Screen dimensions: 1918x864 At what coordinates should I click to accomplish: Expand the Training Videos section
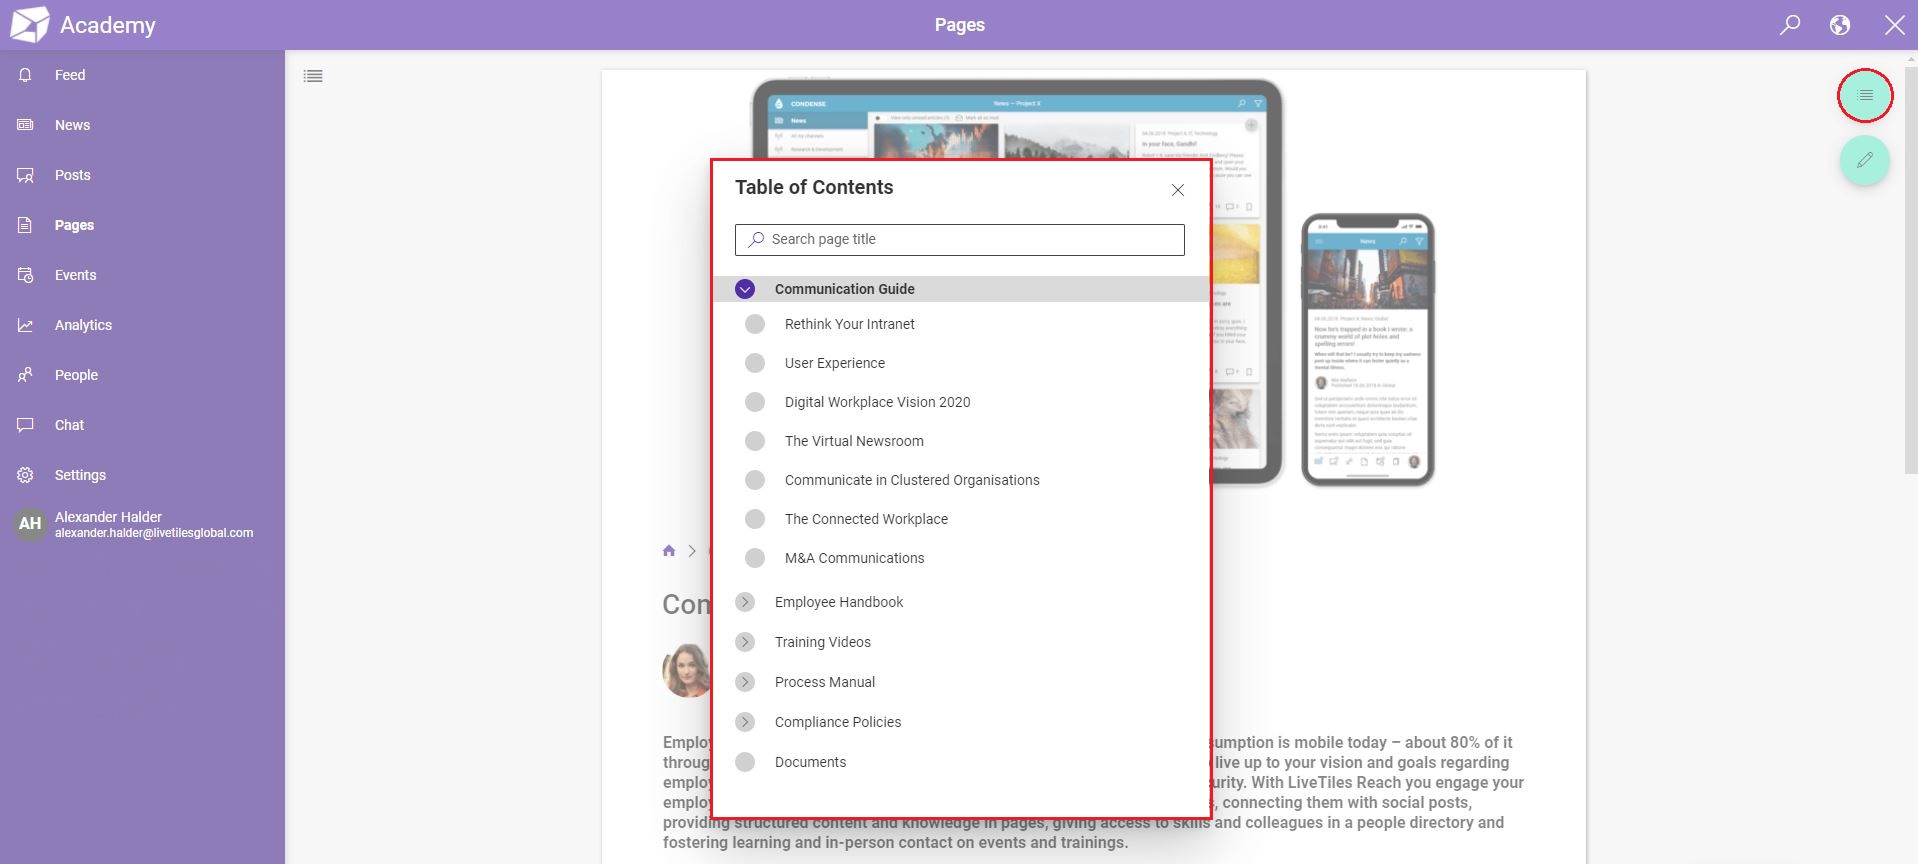tap(745, 642)
